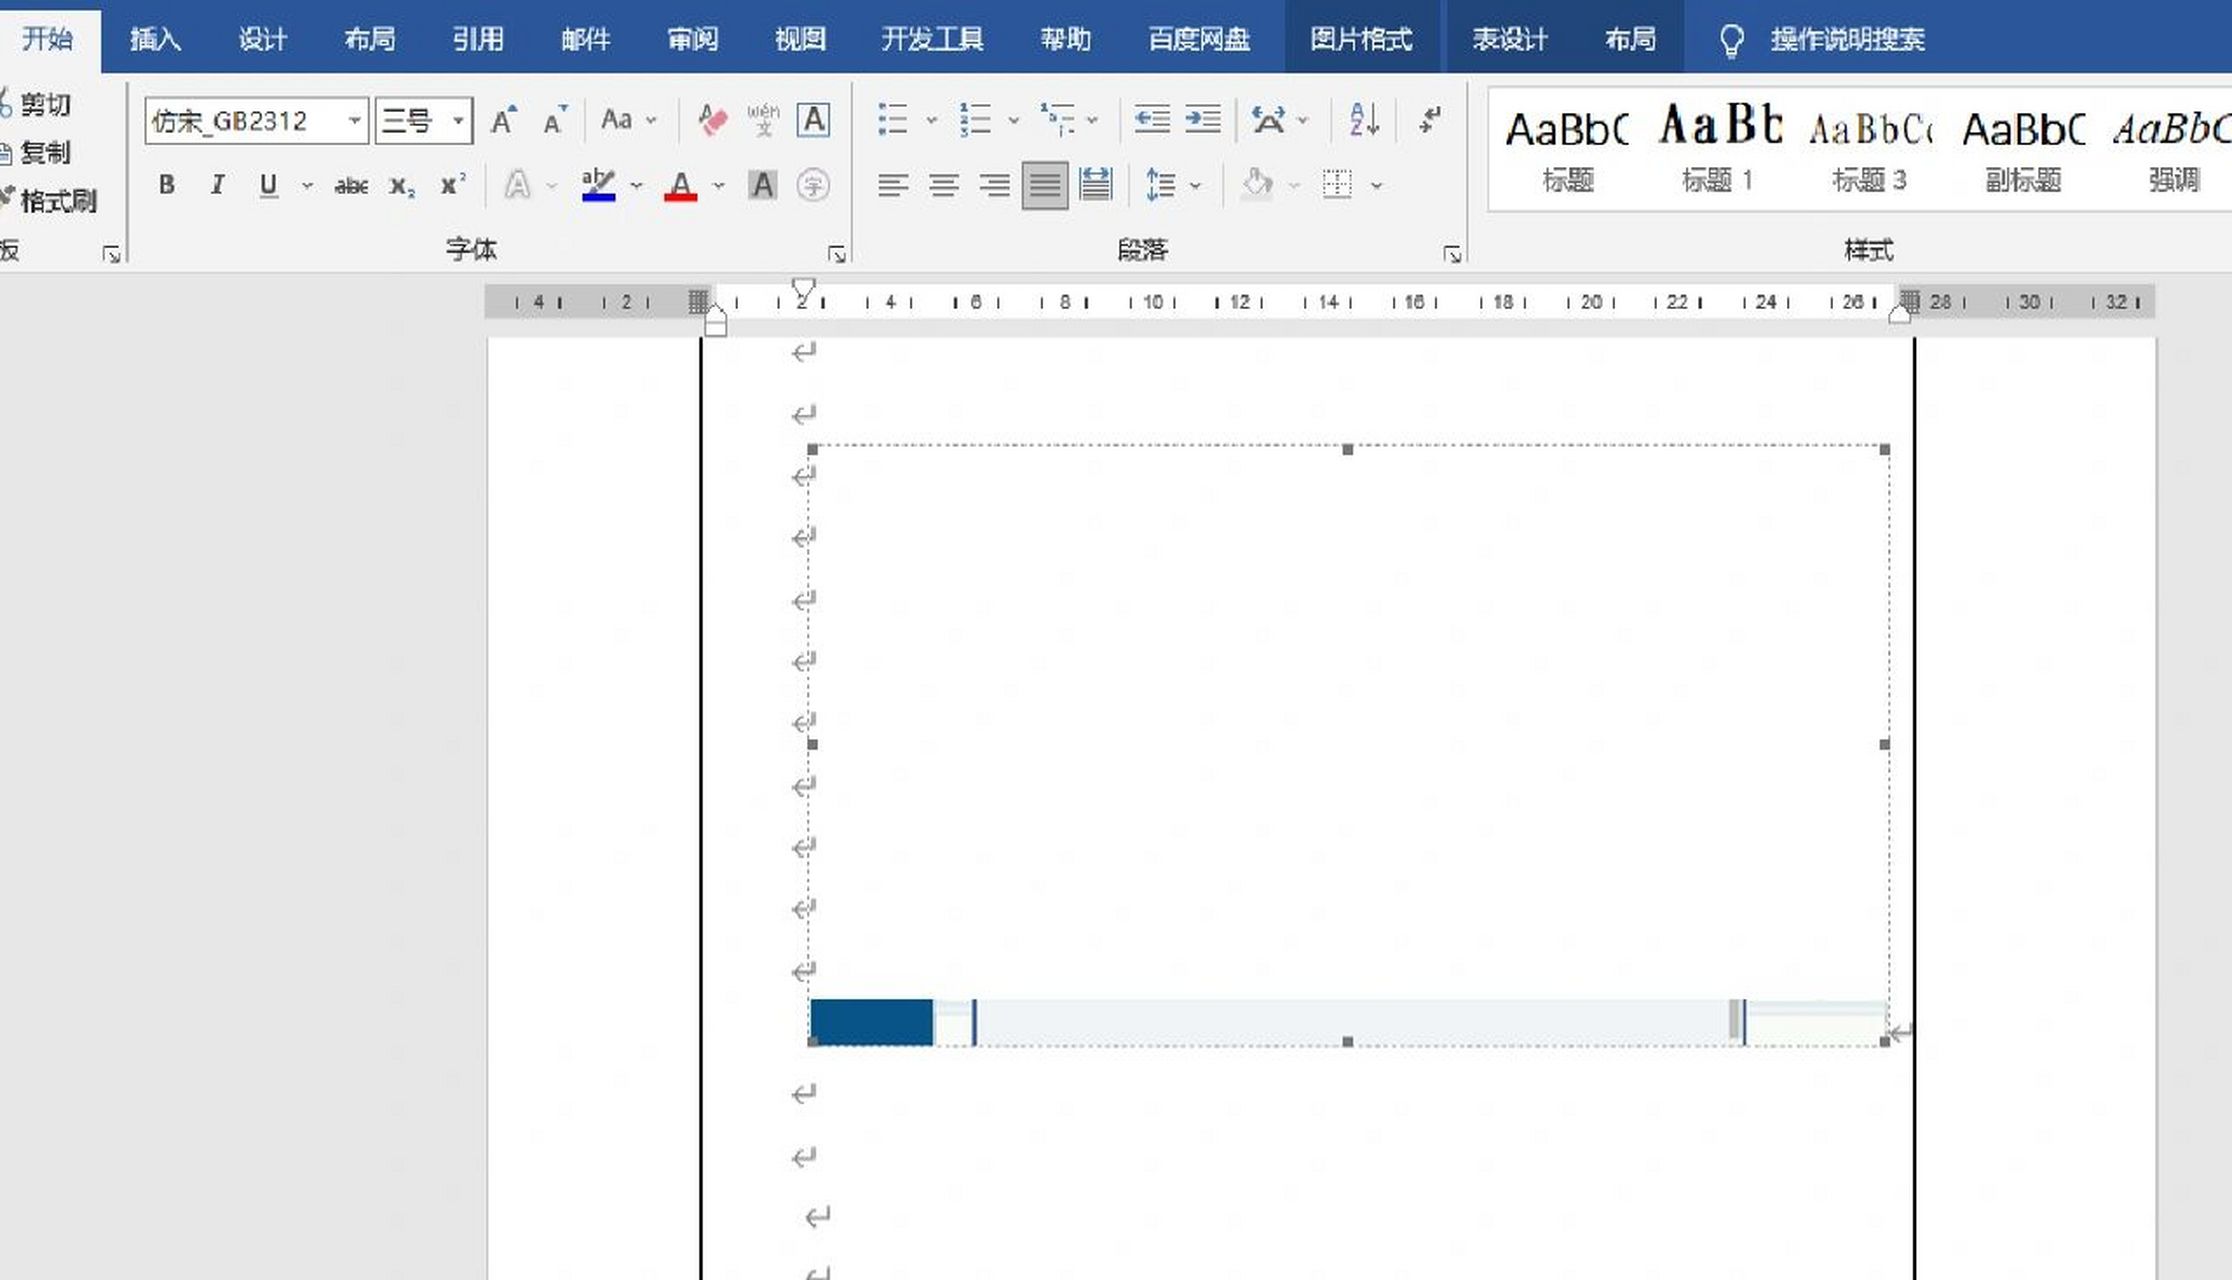The image size is (2232, 1280).
Task: Toggle Strikethrough formatting
Action: pos(351,185)
